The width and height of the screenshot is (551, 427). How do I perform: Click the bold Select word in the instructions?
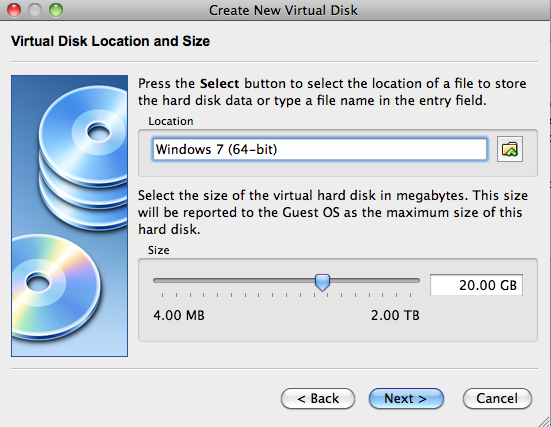(219, 84)
